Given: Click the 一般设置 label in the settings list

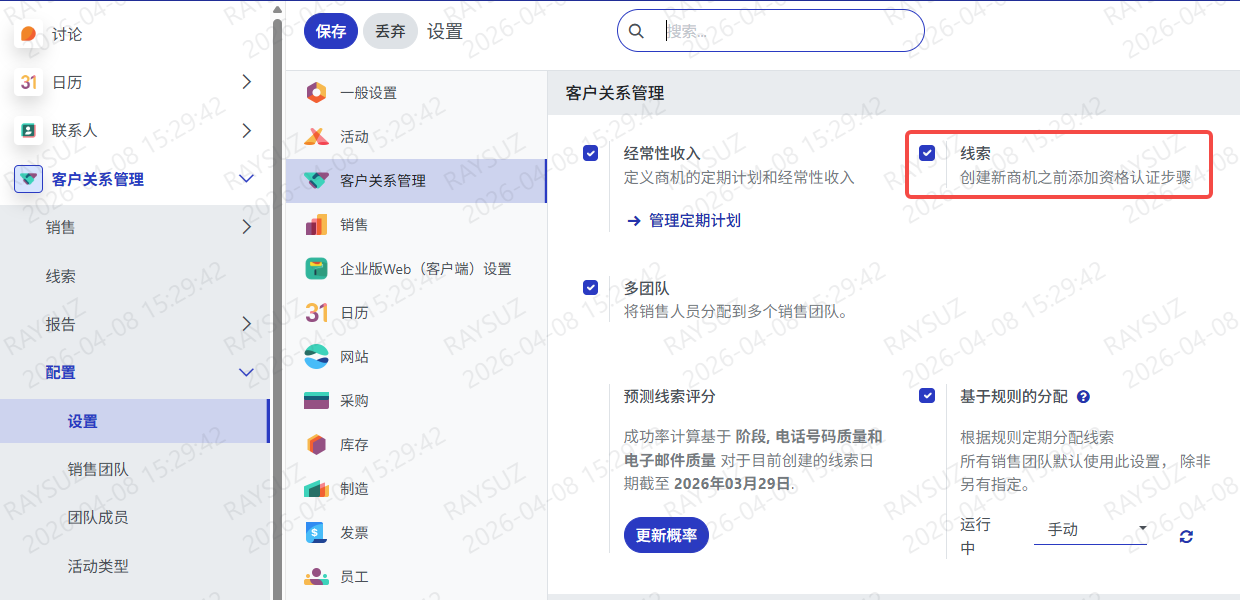Looking at the screenshot, I should 368,93.
